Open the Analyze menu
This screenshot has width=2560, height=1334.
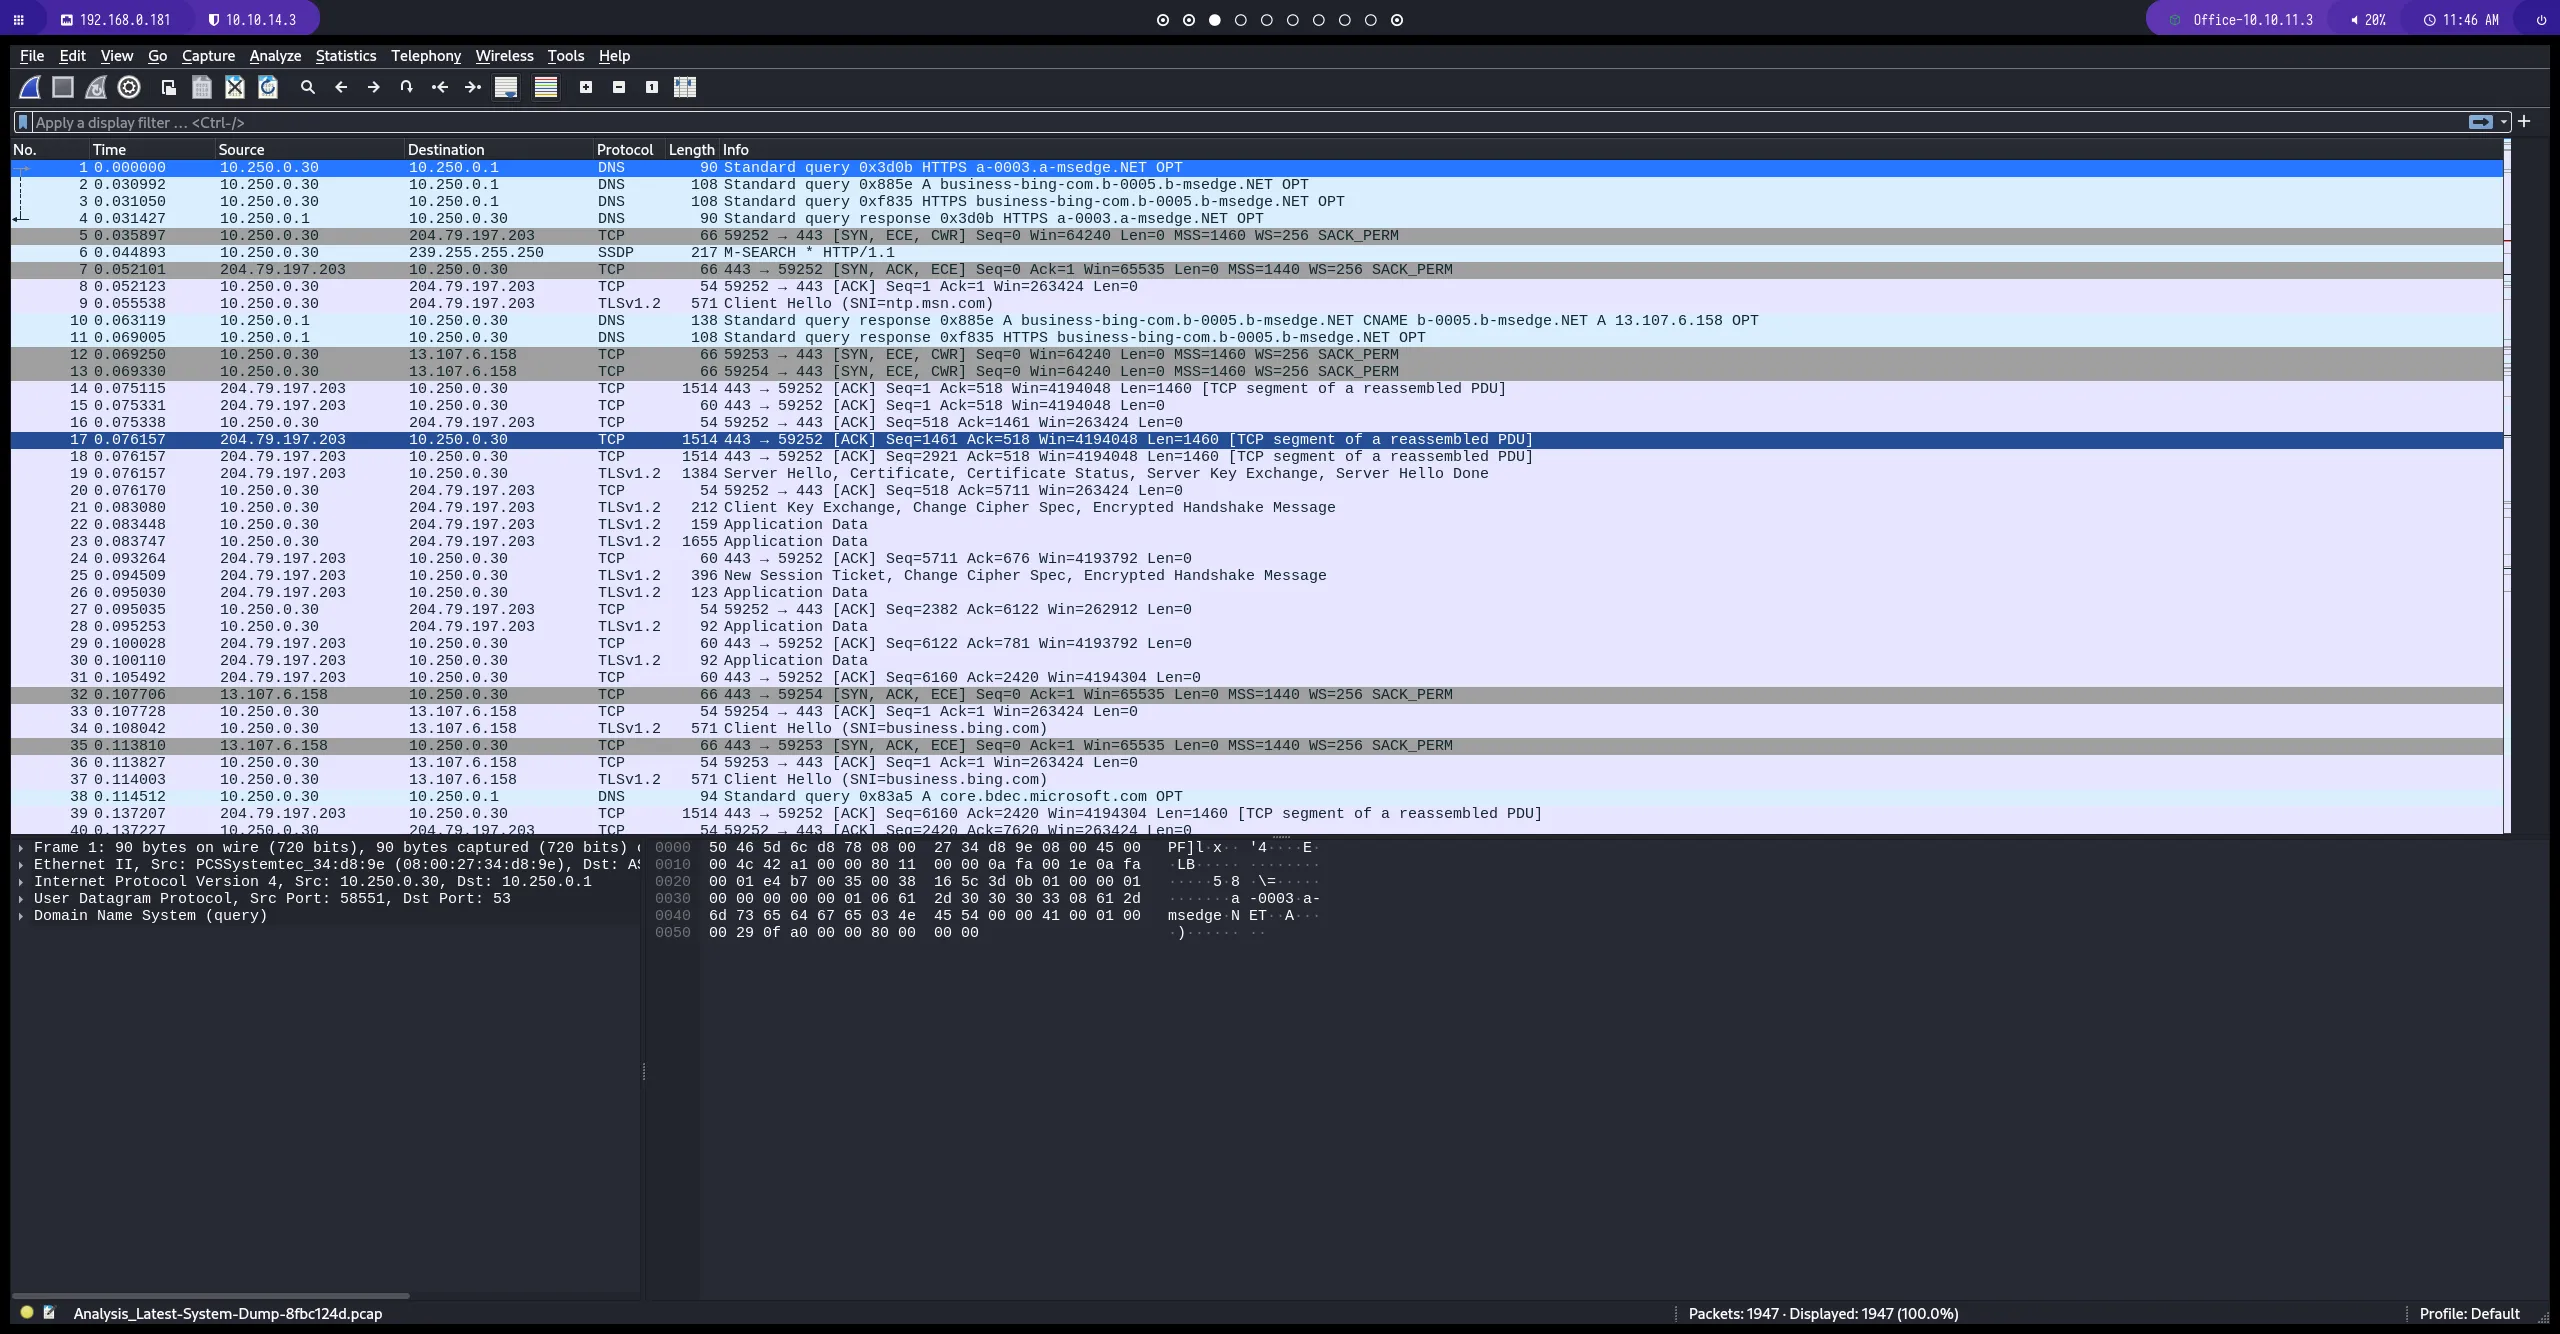pos(275,56)
